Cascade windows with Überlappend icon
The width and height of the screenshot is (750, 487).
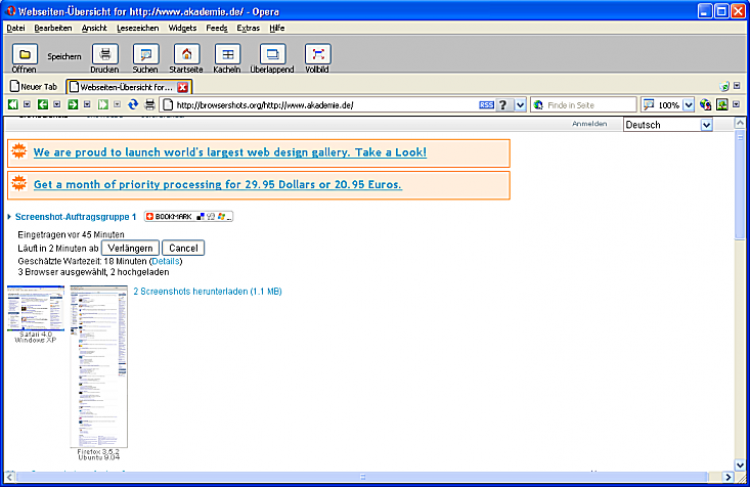[272, 55]
